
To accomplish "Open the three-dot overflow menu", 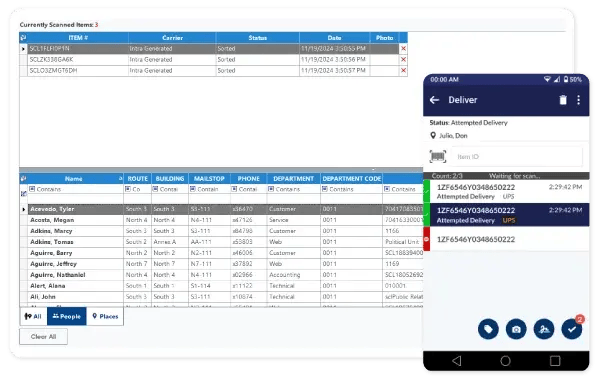I will pos(579,100).
